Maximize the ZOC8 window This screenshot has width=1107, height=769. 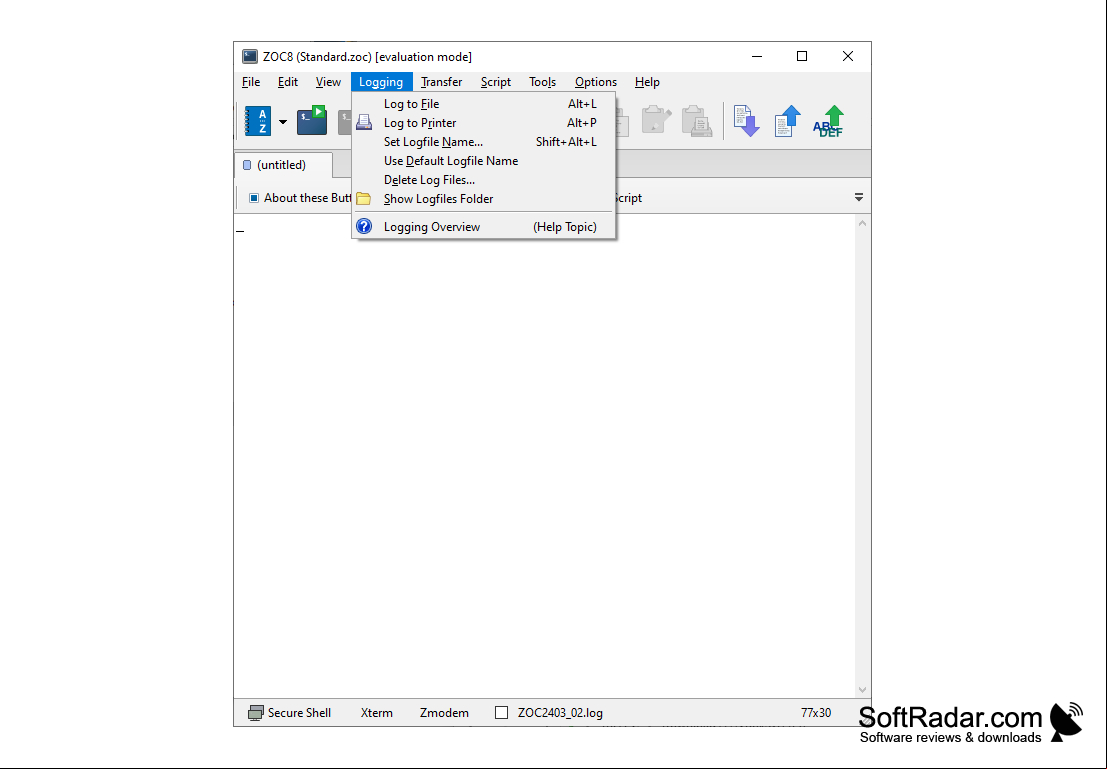802,56
